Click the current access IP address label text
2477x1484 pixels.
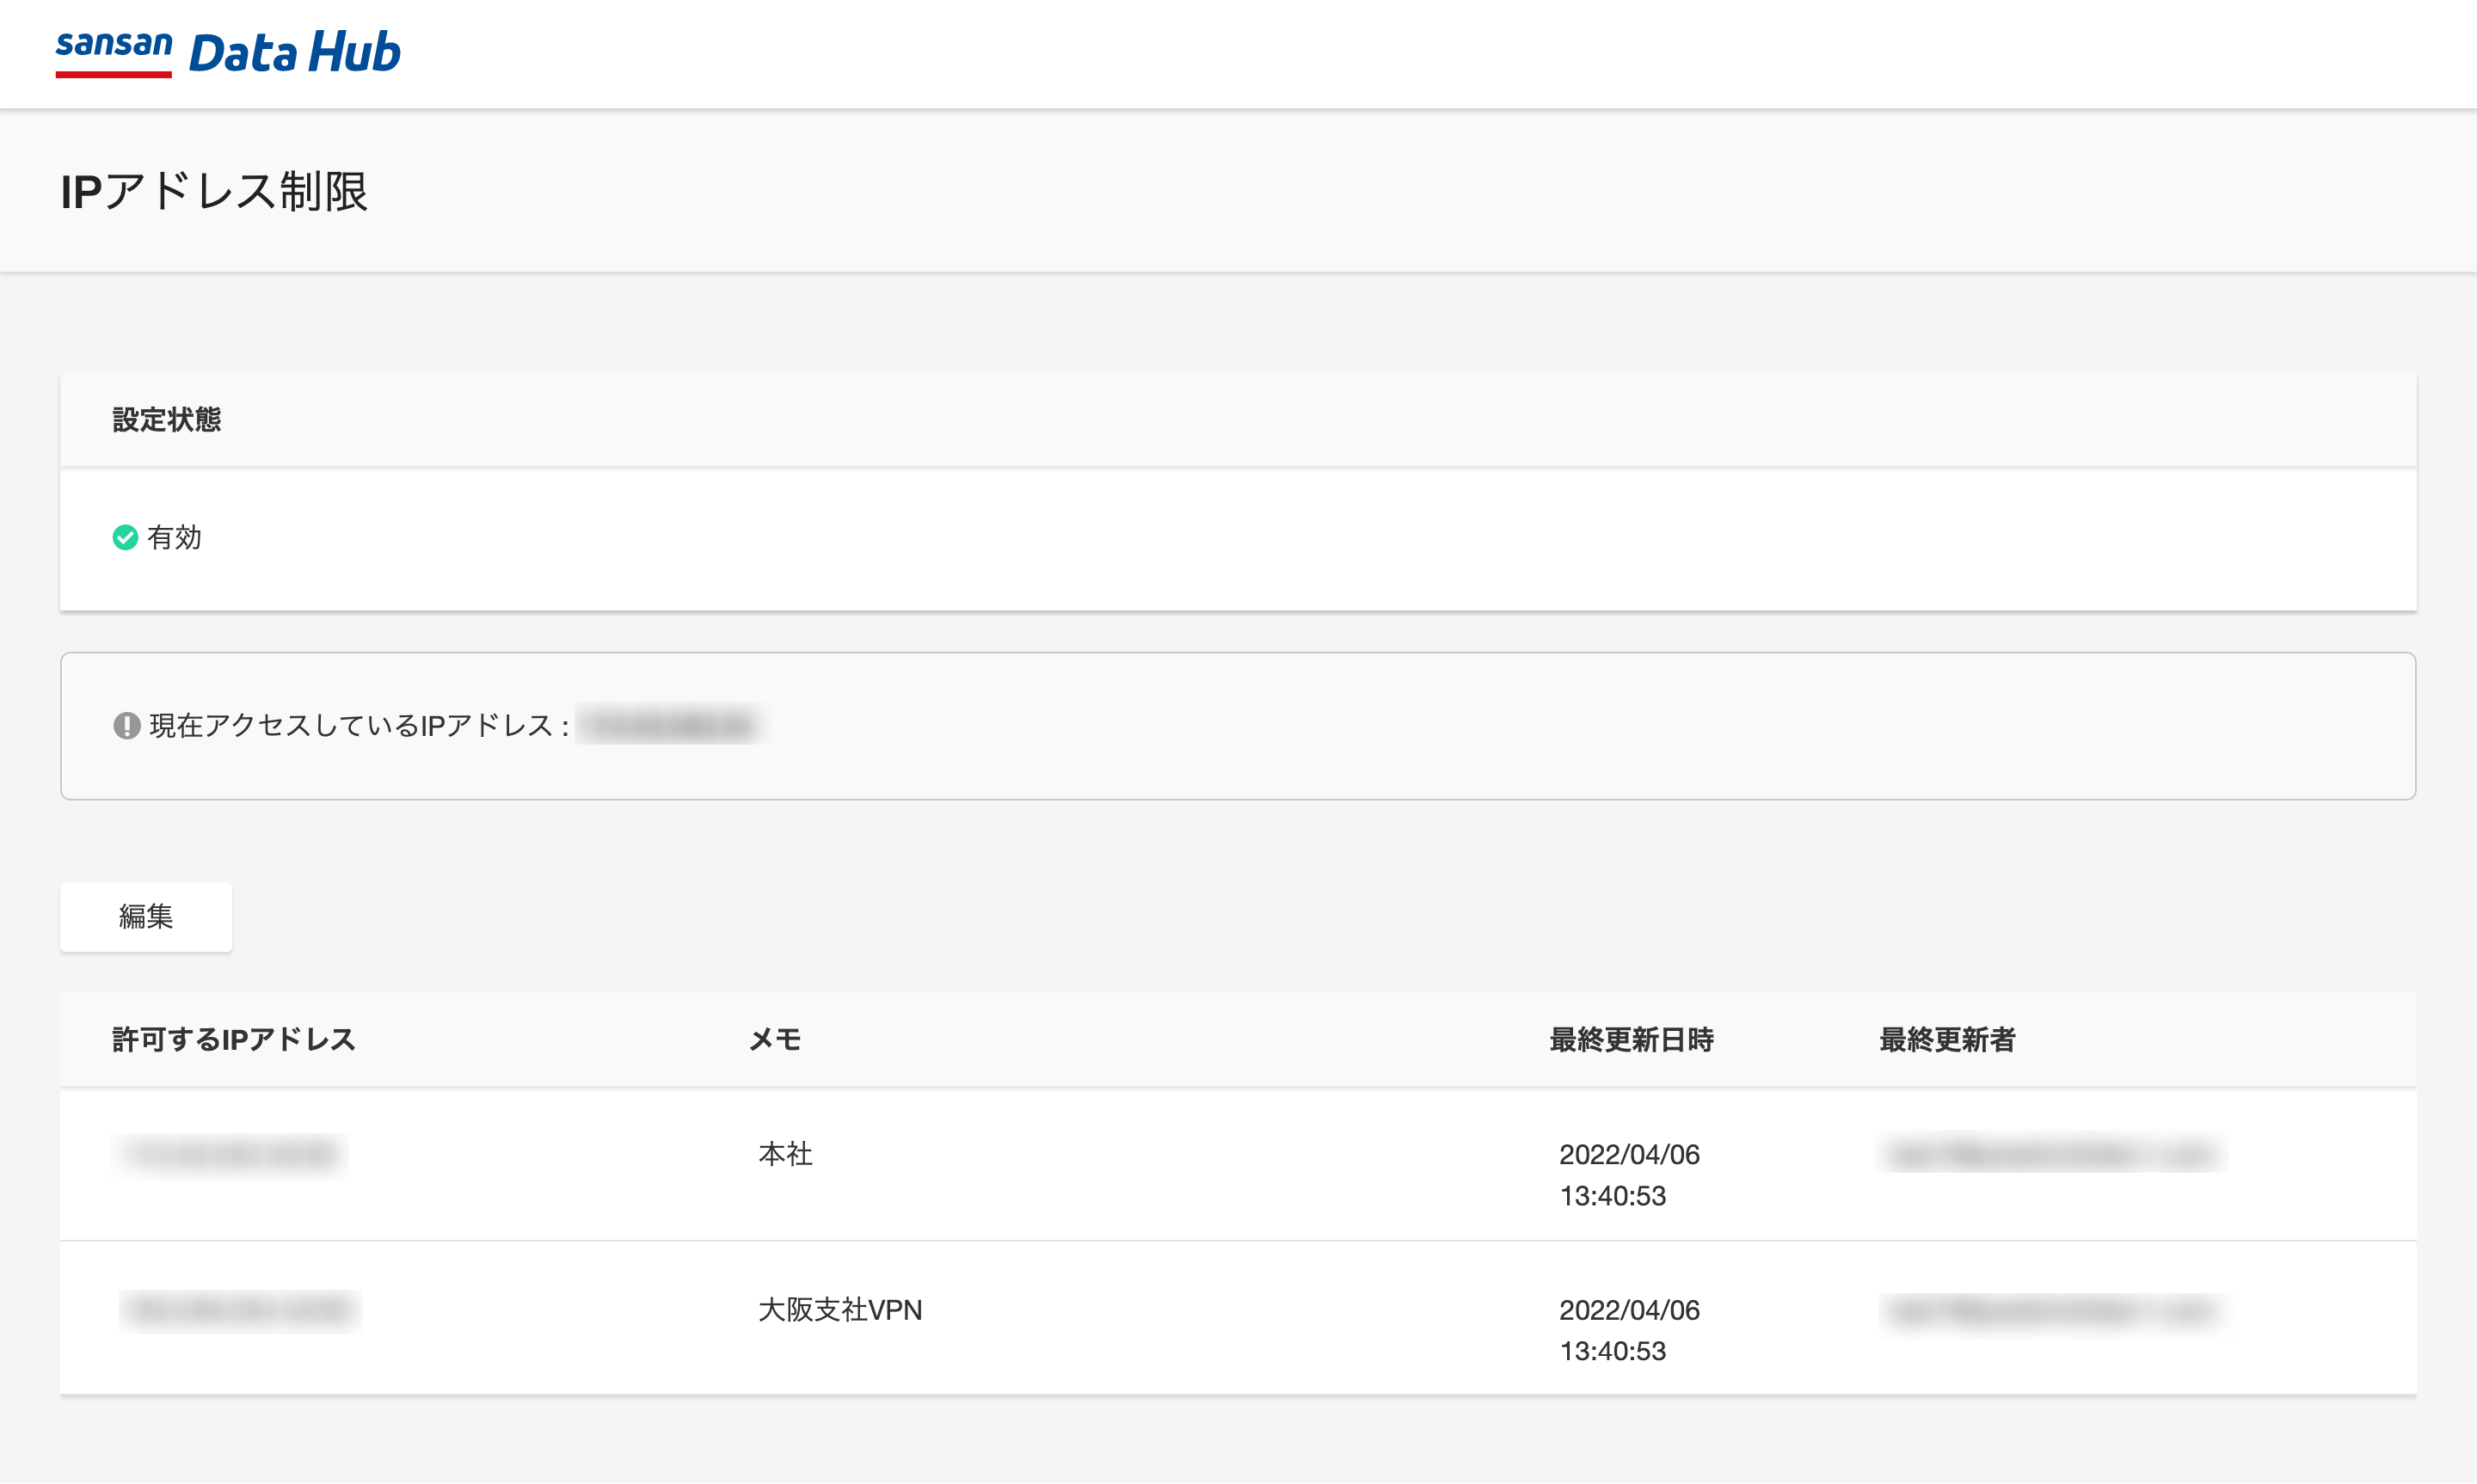pyautogui.click(x=358, y=725)
